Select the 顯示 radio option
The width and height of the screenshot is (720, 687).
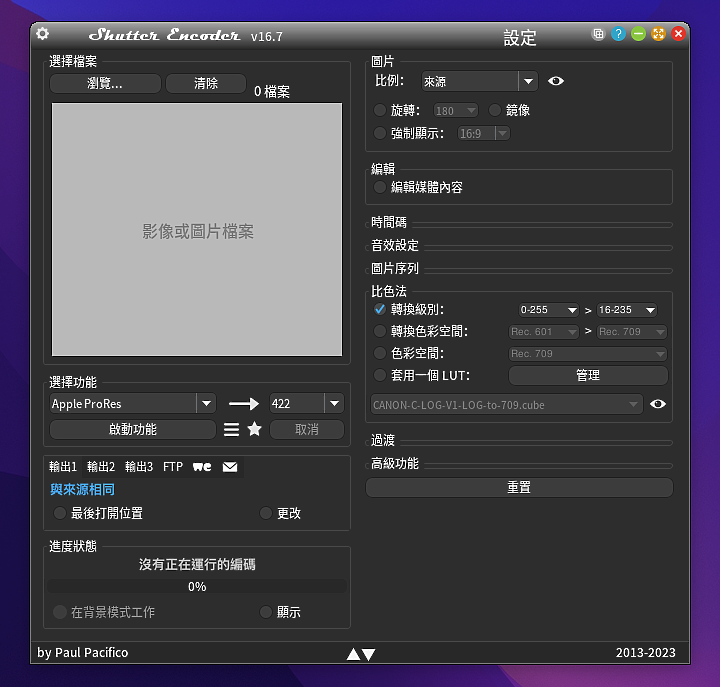pyautogui.click(x=266, y=612)
